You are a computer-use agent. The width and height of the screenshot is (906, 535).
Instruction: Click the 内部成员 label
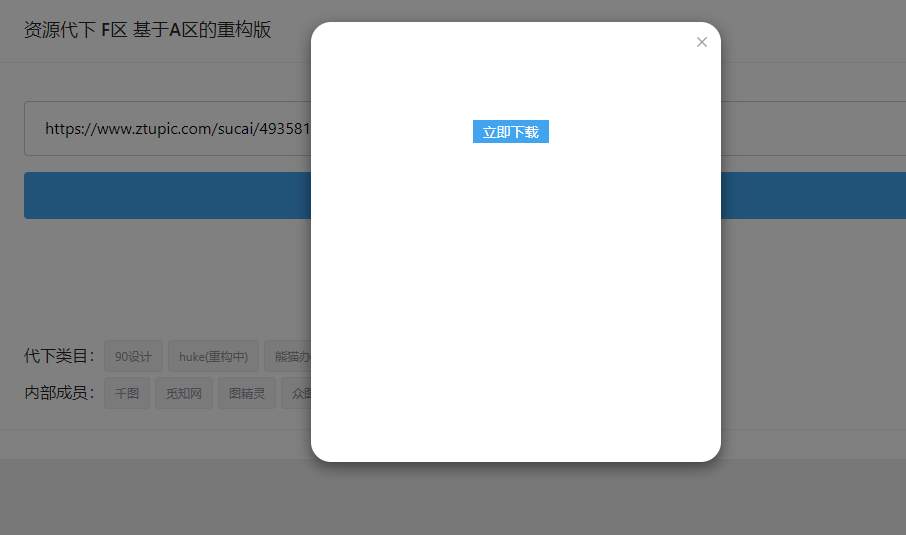pos(59,393)
